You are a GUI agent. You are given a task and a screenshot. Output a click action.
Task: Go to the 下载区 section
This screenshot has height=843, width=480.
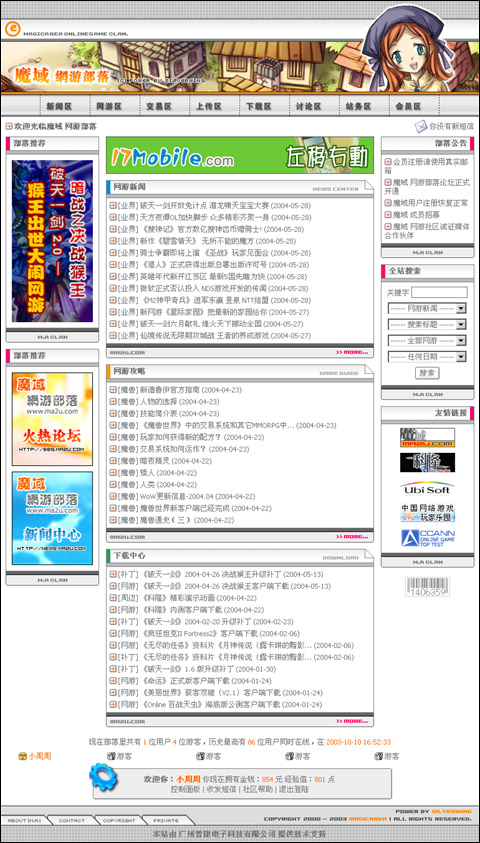259,106
